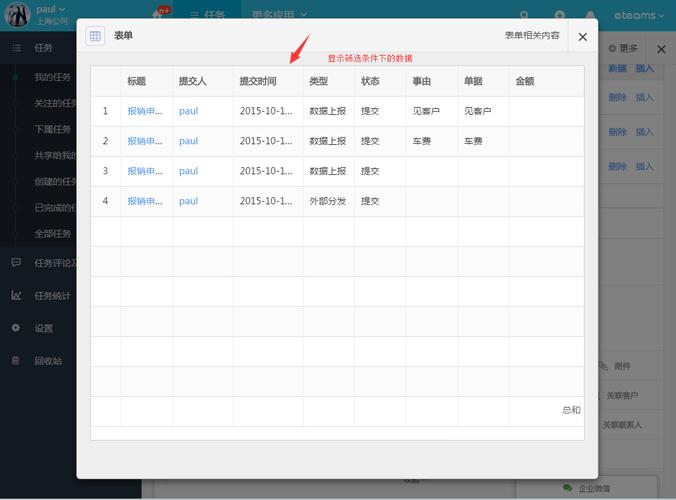
Task: Click the add plus icon in top bar
Action: pyautogui.click(x=560, y=16)
